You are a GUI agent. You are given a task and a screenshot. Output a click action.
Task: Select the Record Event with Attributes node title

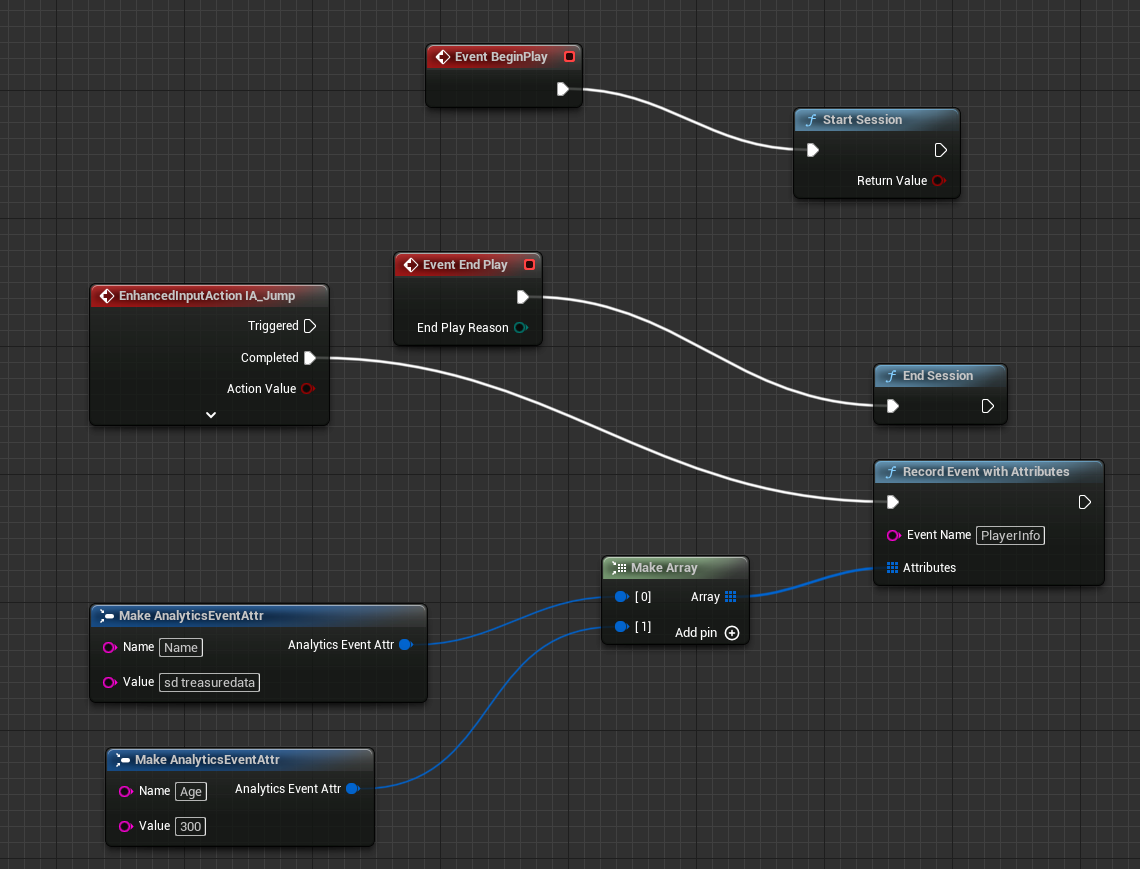[985, 472]
